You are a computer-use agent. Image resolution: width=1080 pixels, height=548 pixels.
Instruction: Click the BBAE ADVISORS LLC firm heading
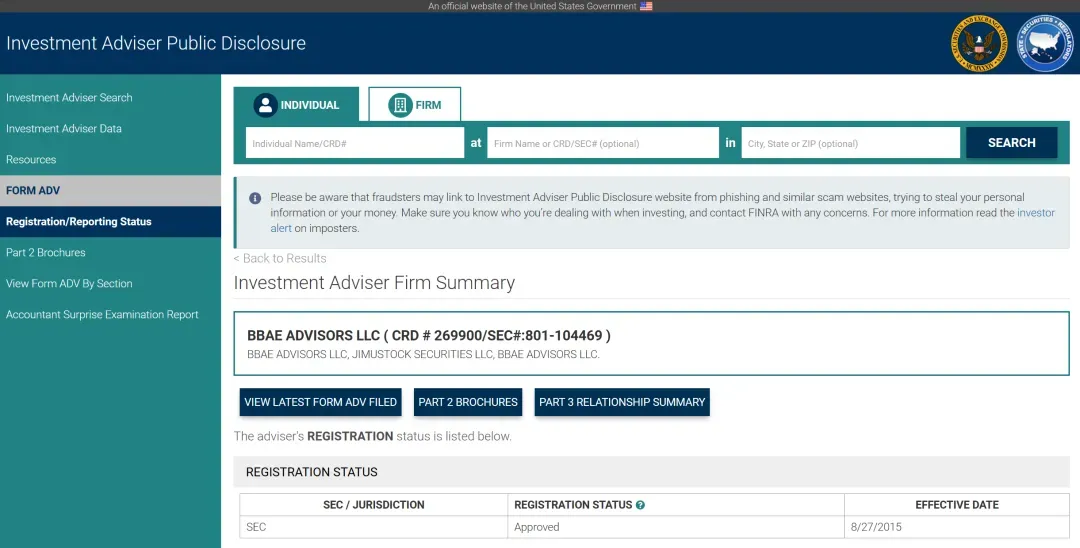(428, 335)
